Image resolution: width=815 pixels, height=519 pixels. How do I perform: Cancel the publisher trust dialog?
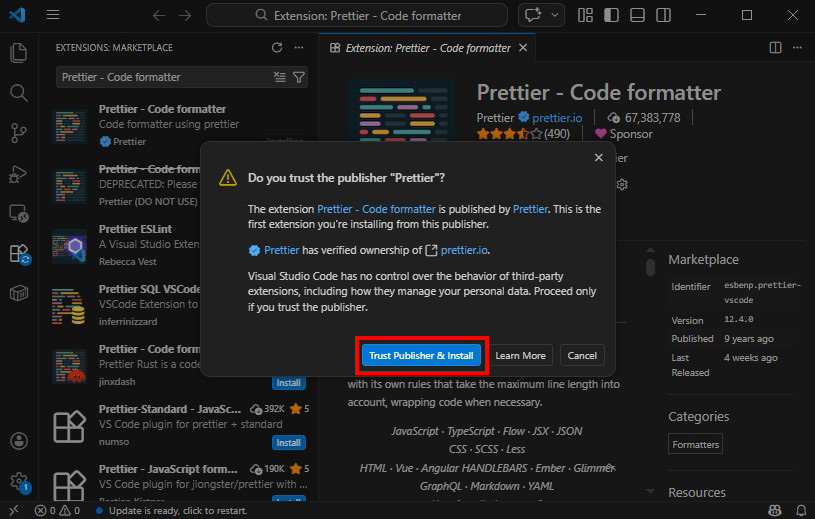pyautogui.click(x=582, y=355)
